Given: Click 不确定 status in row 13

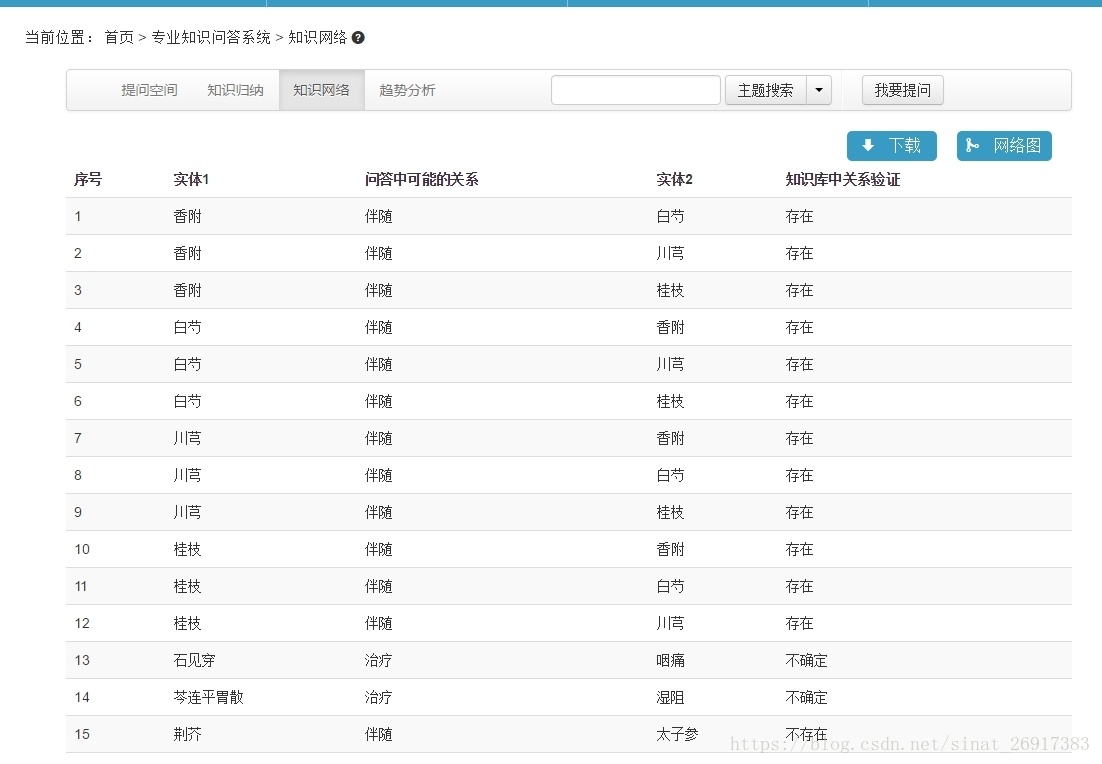Looking at the screenshot, I should [807, 661].
